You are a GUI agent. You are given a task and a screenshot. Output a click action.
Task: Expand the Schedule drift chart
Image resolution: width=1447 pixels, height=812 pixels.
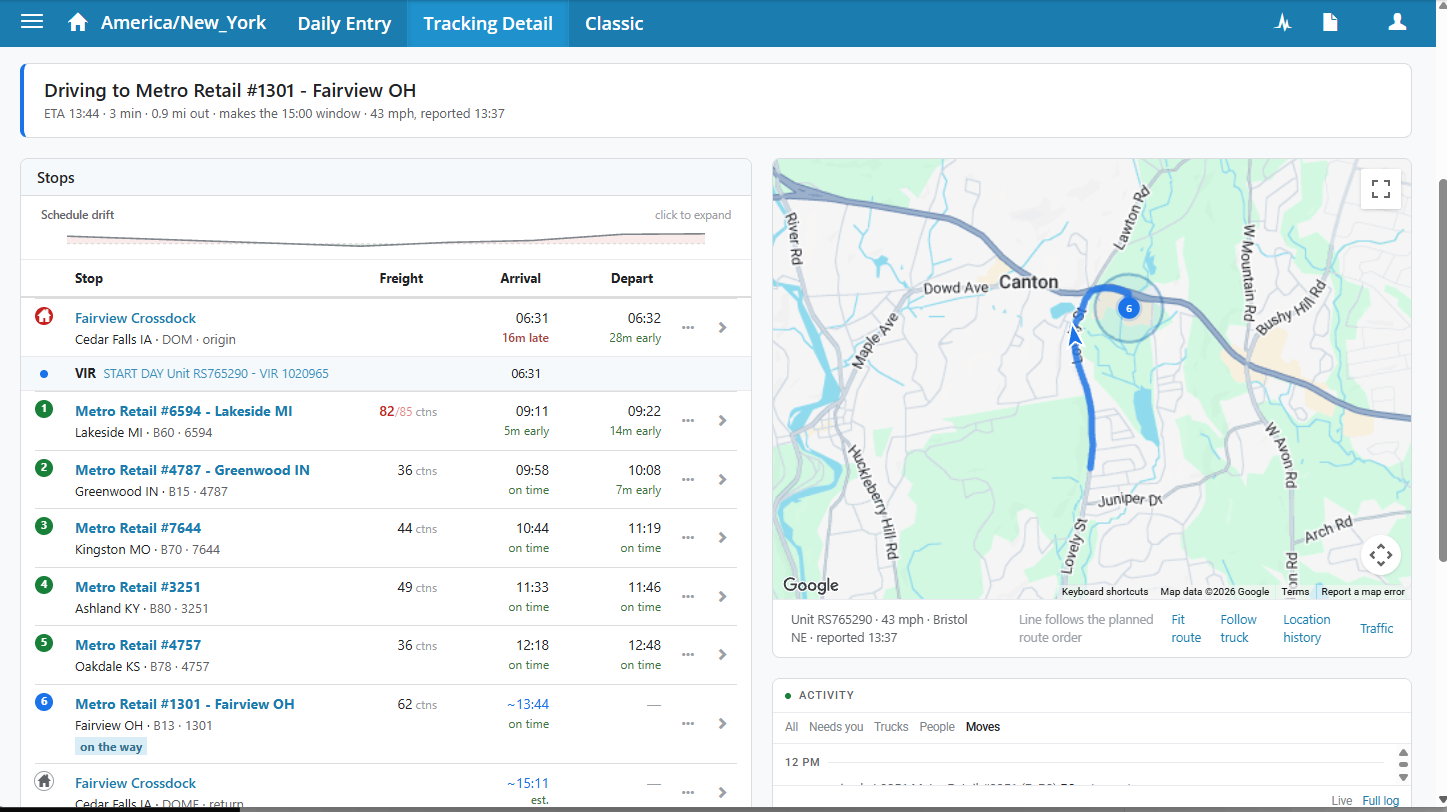[x=386, y=228]
